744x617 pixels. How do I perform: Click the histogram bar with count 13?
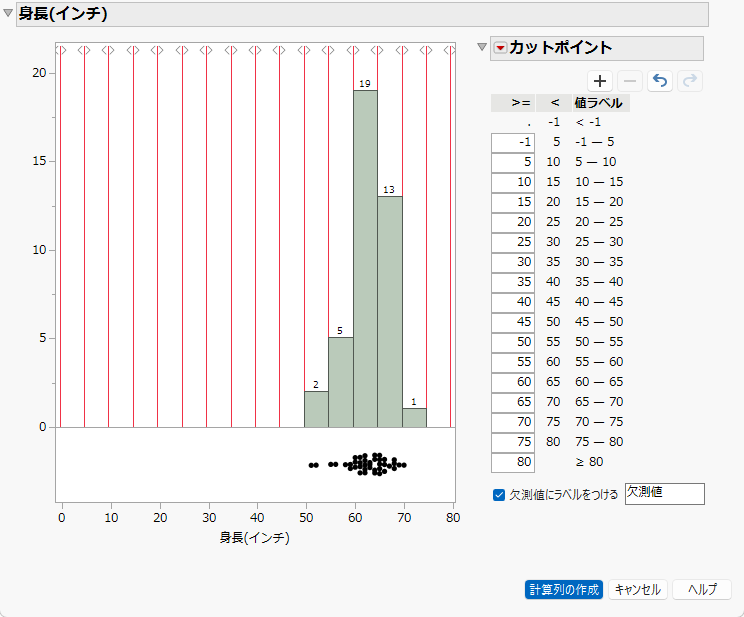click(x=390, y=312)
